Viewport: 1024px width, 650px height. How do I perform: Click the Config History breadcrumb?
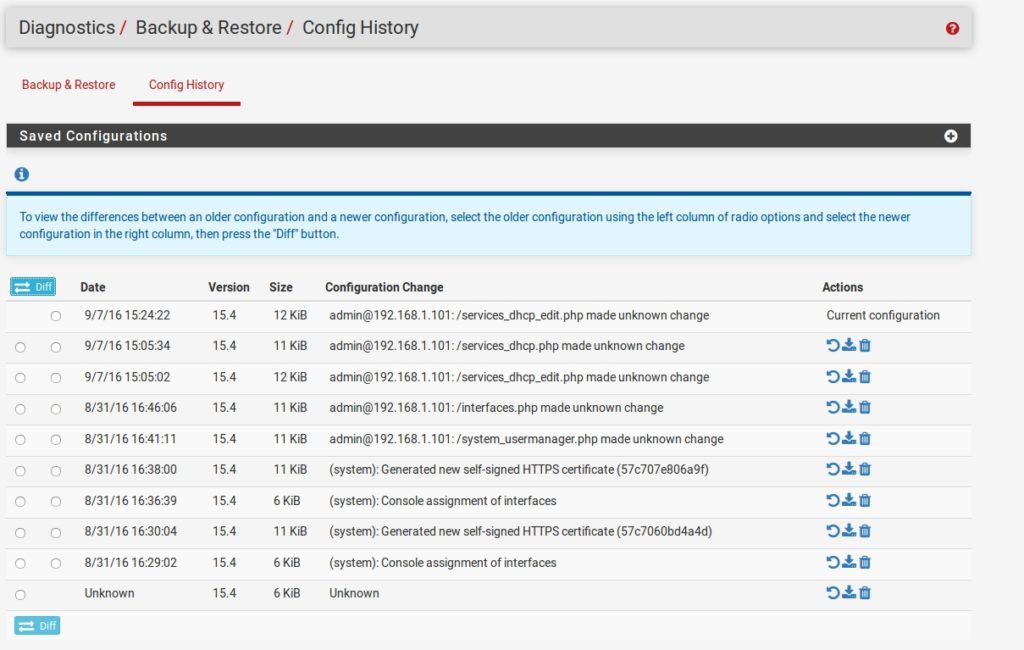(x=360, y=28)
